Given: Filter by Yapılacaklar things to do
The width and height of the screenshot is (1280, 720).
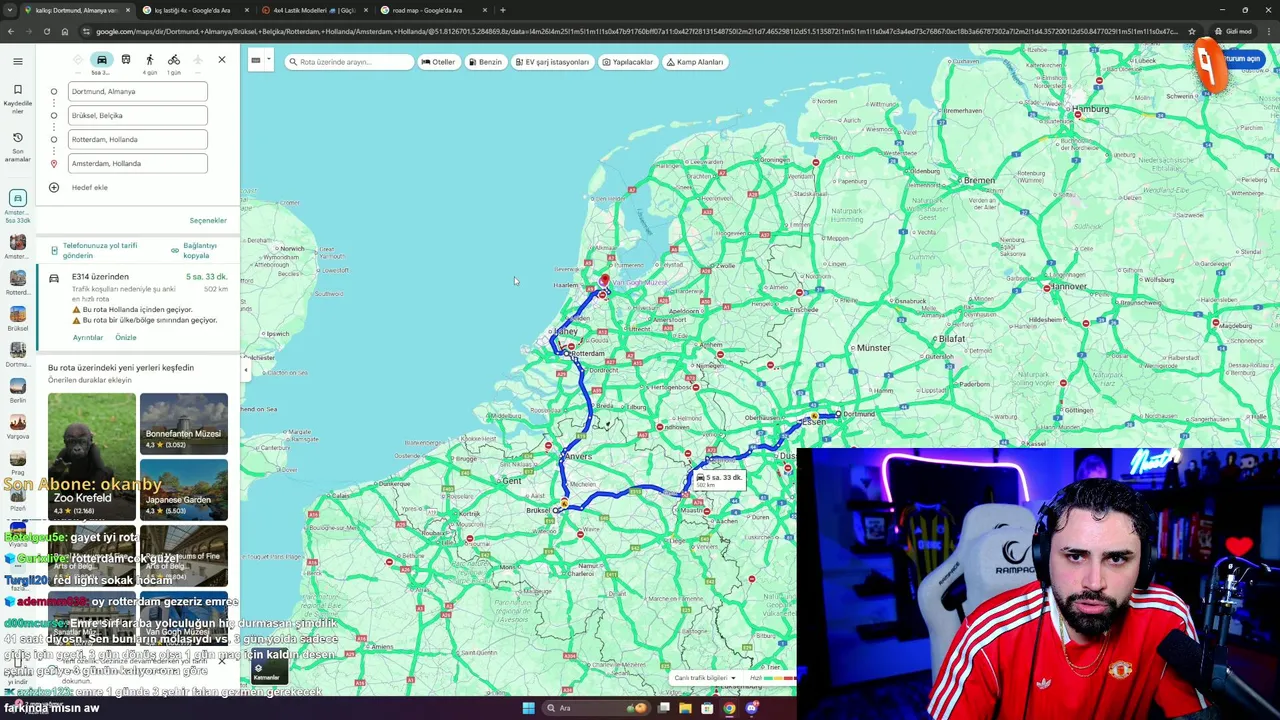Looking at the screenshot, I should tap(627, 62).
